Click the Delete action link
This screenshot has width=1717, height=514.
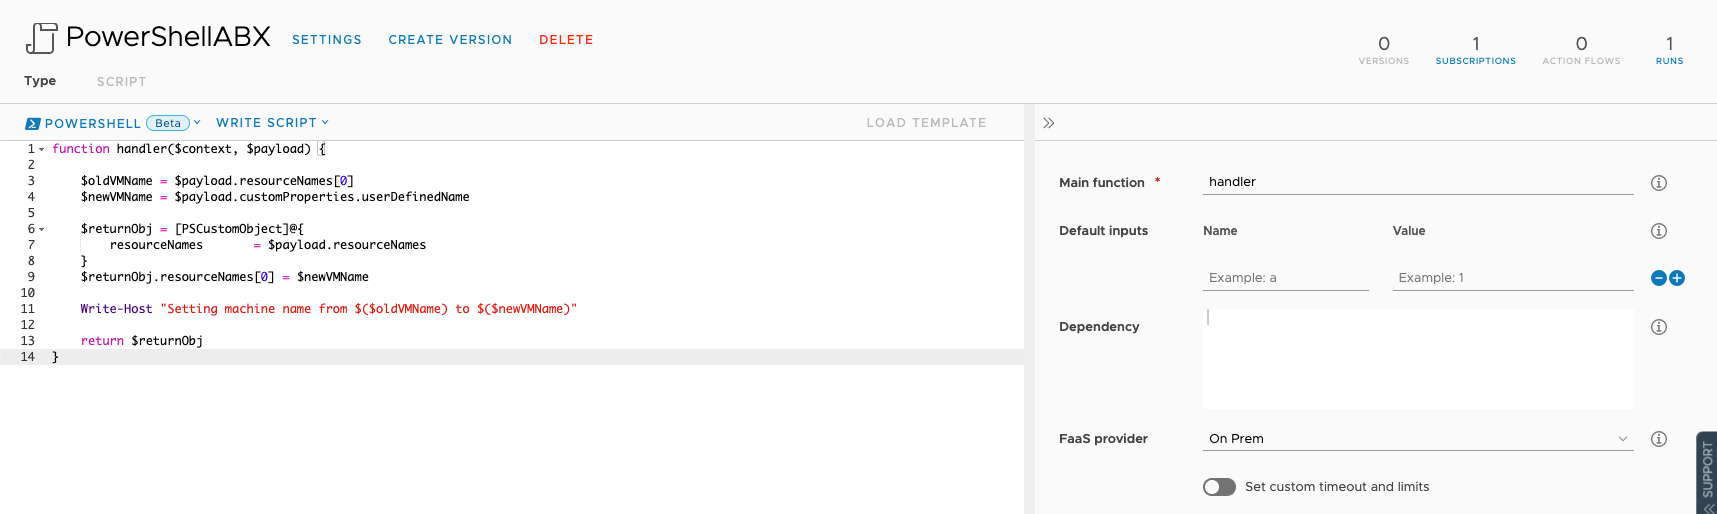[x=566, y=40]
